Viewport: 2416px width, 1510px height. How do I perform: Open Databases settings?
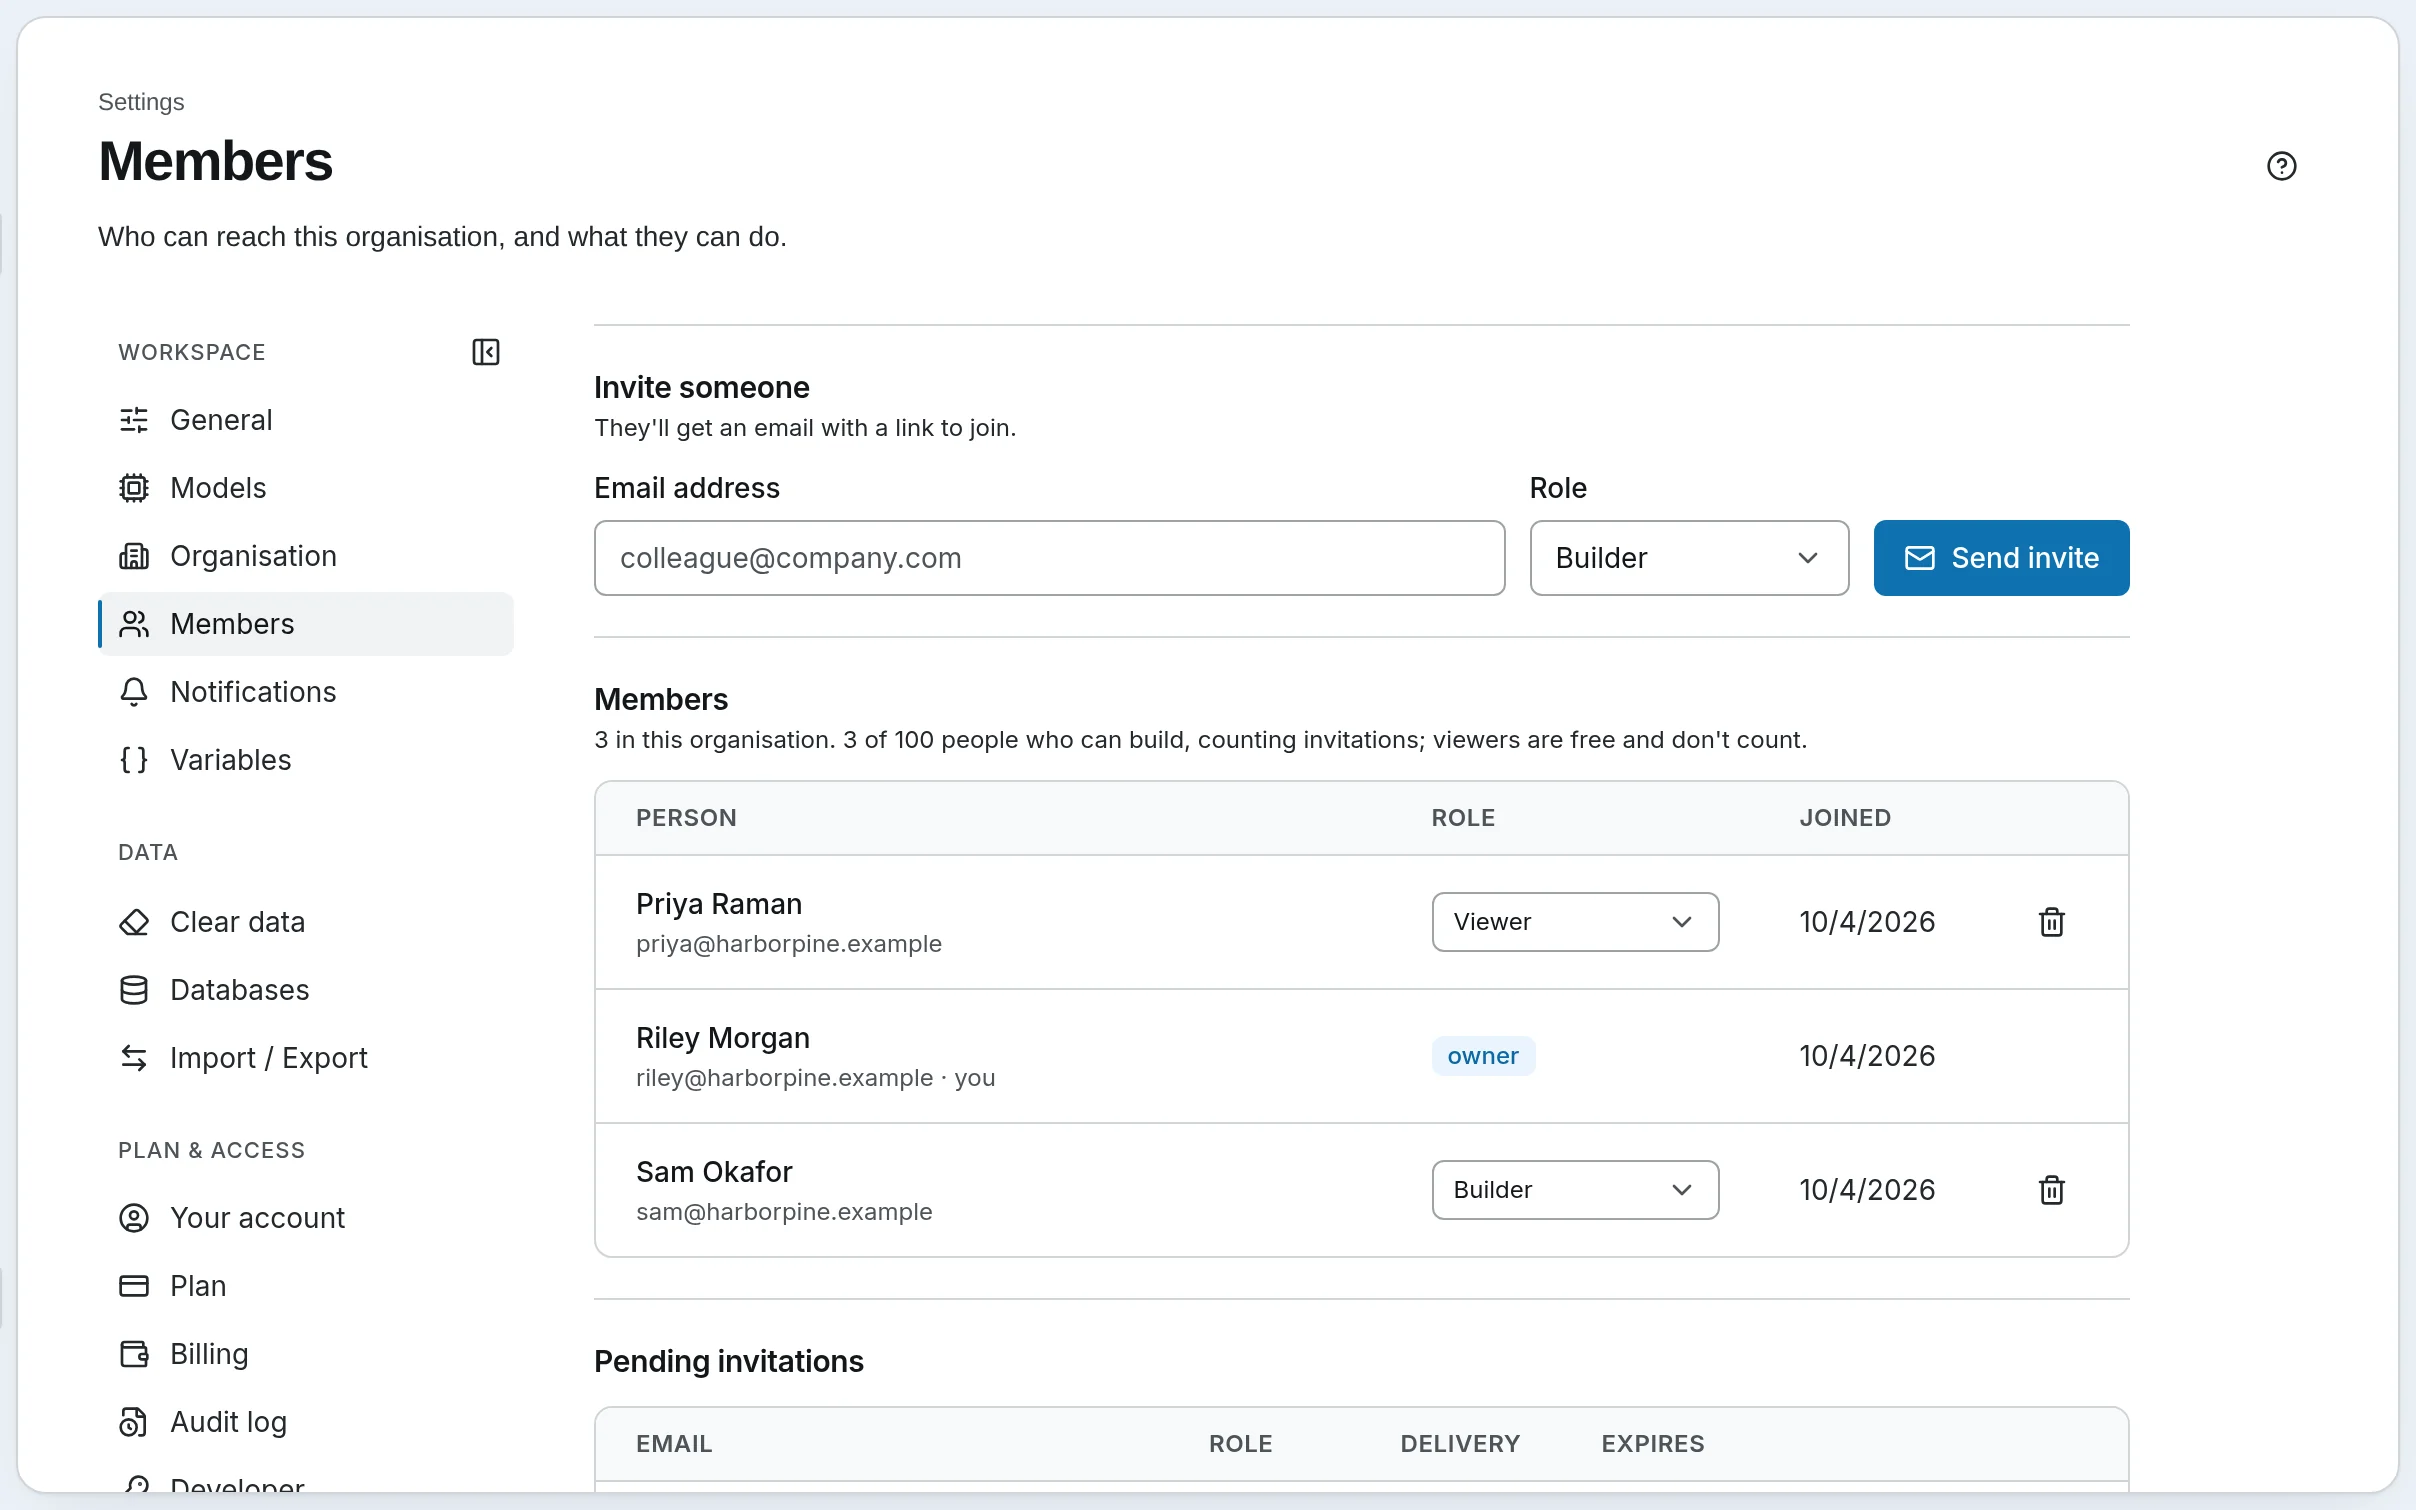click(x=306, y=990)
